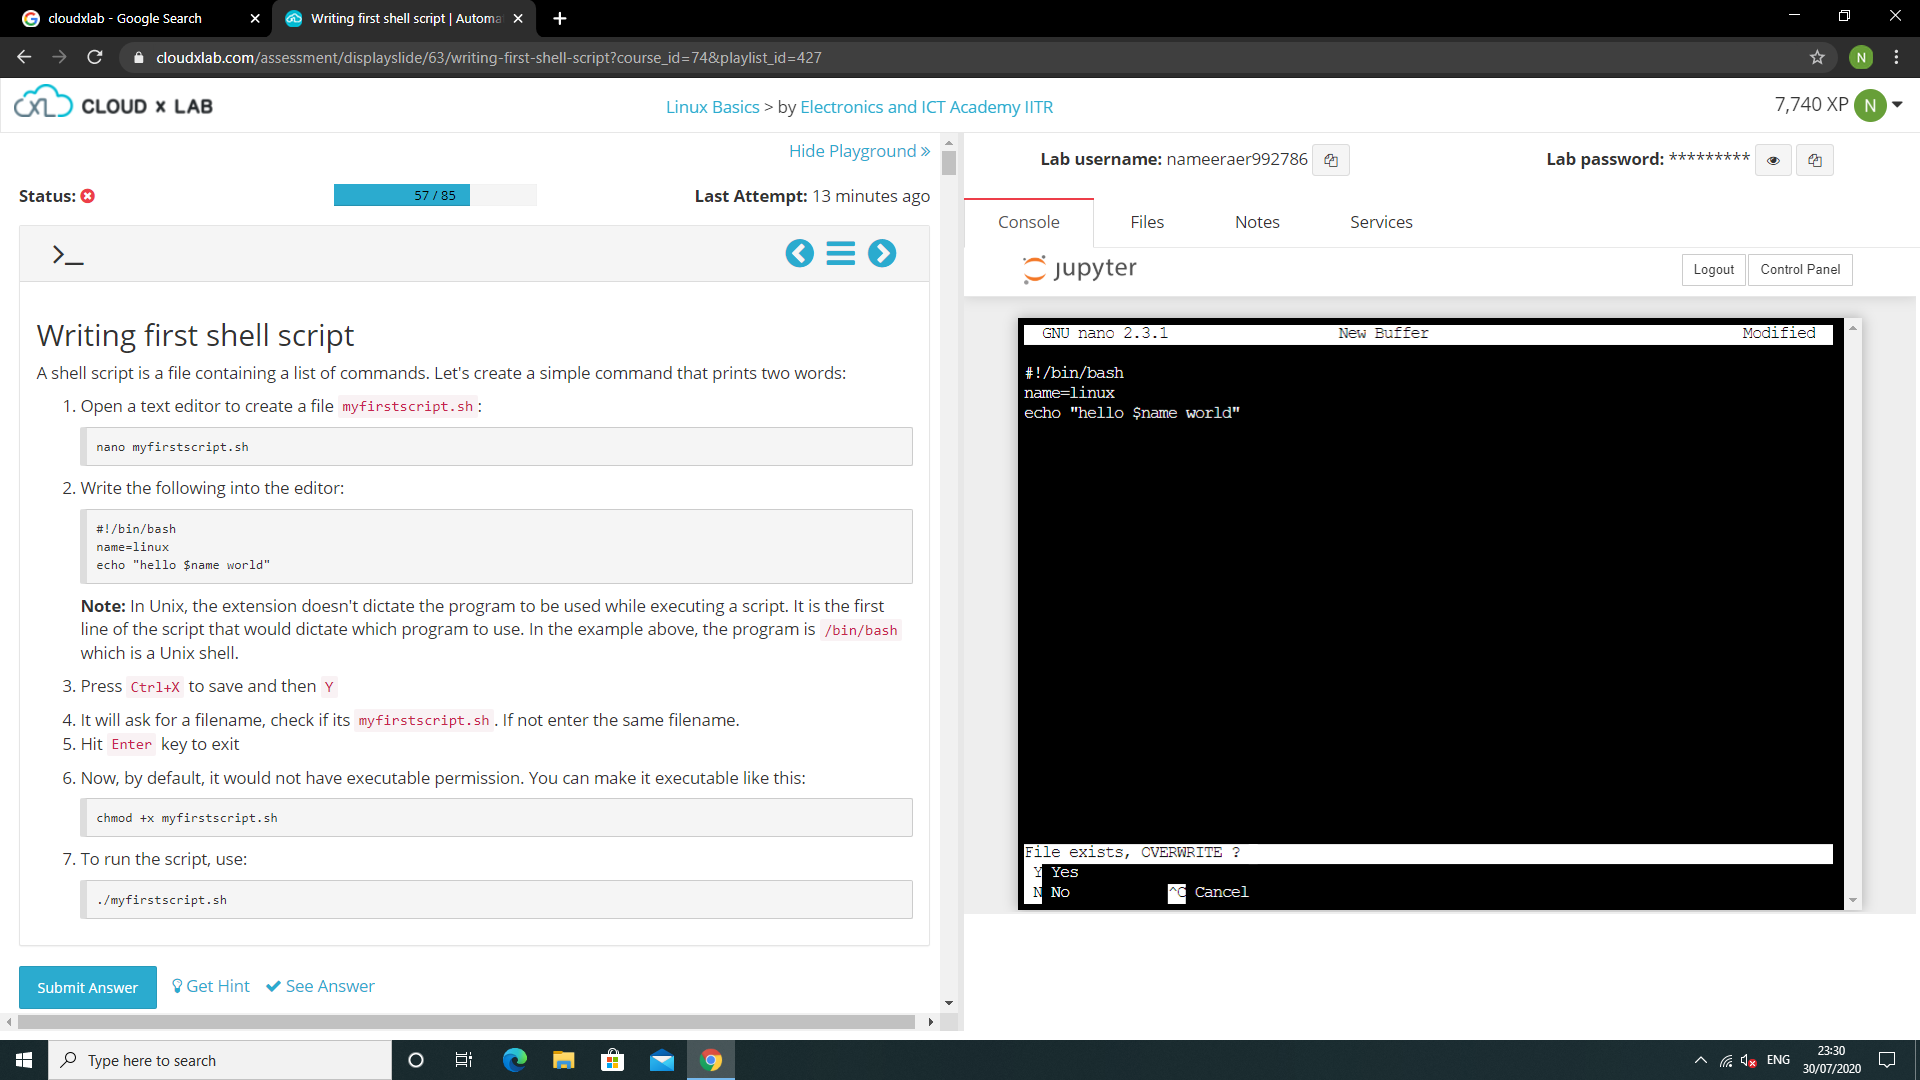This screenshot has height=1080, width=1920.
Task: Reveal lab password with eye icon
Action: click(x=1773, y=160)
